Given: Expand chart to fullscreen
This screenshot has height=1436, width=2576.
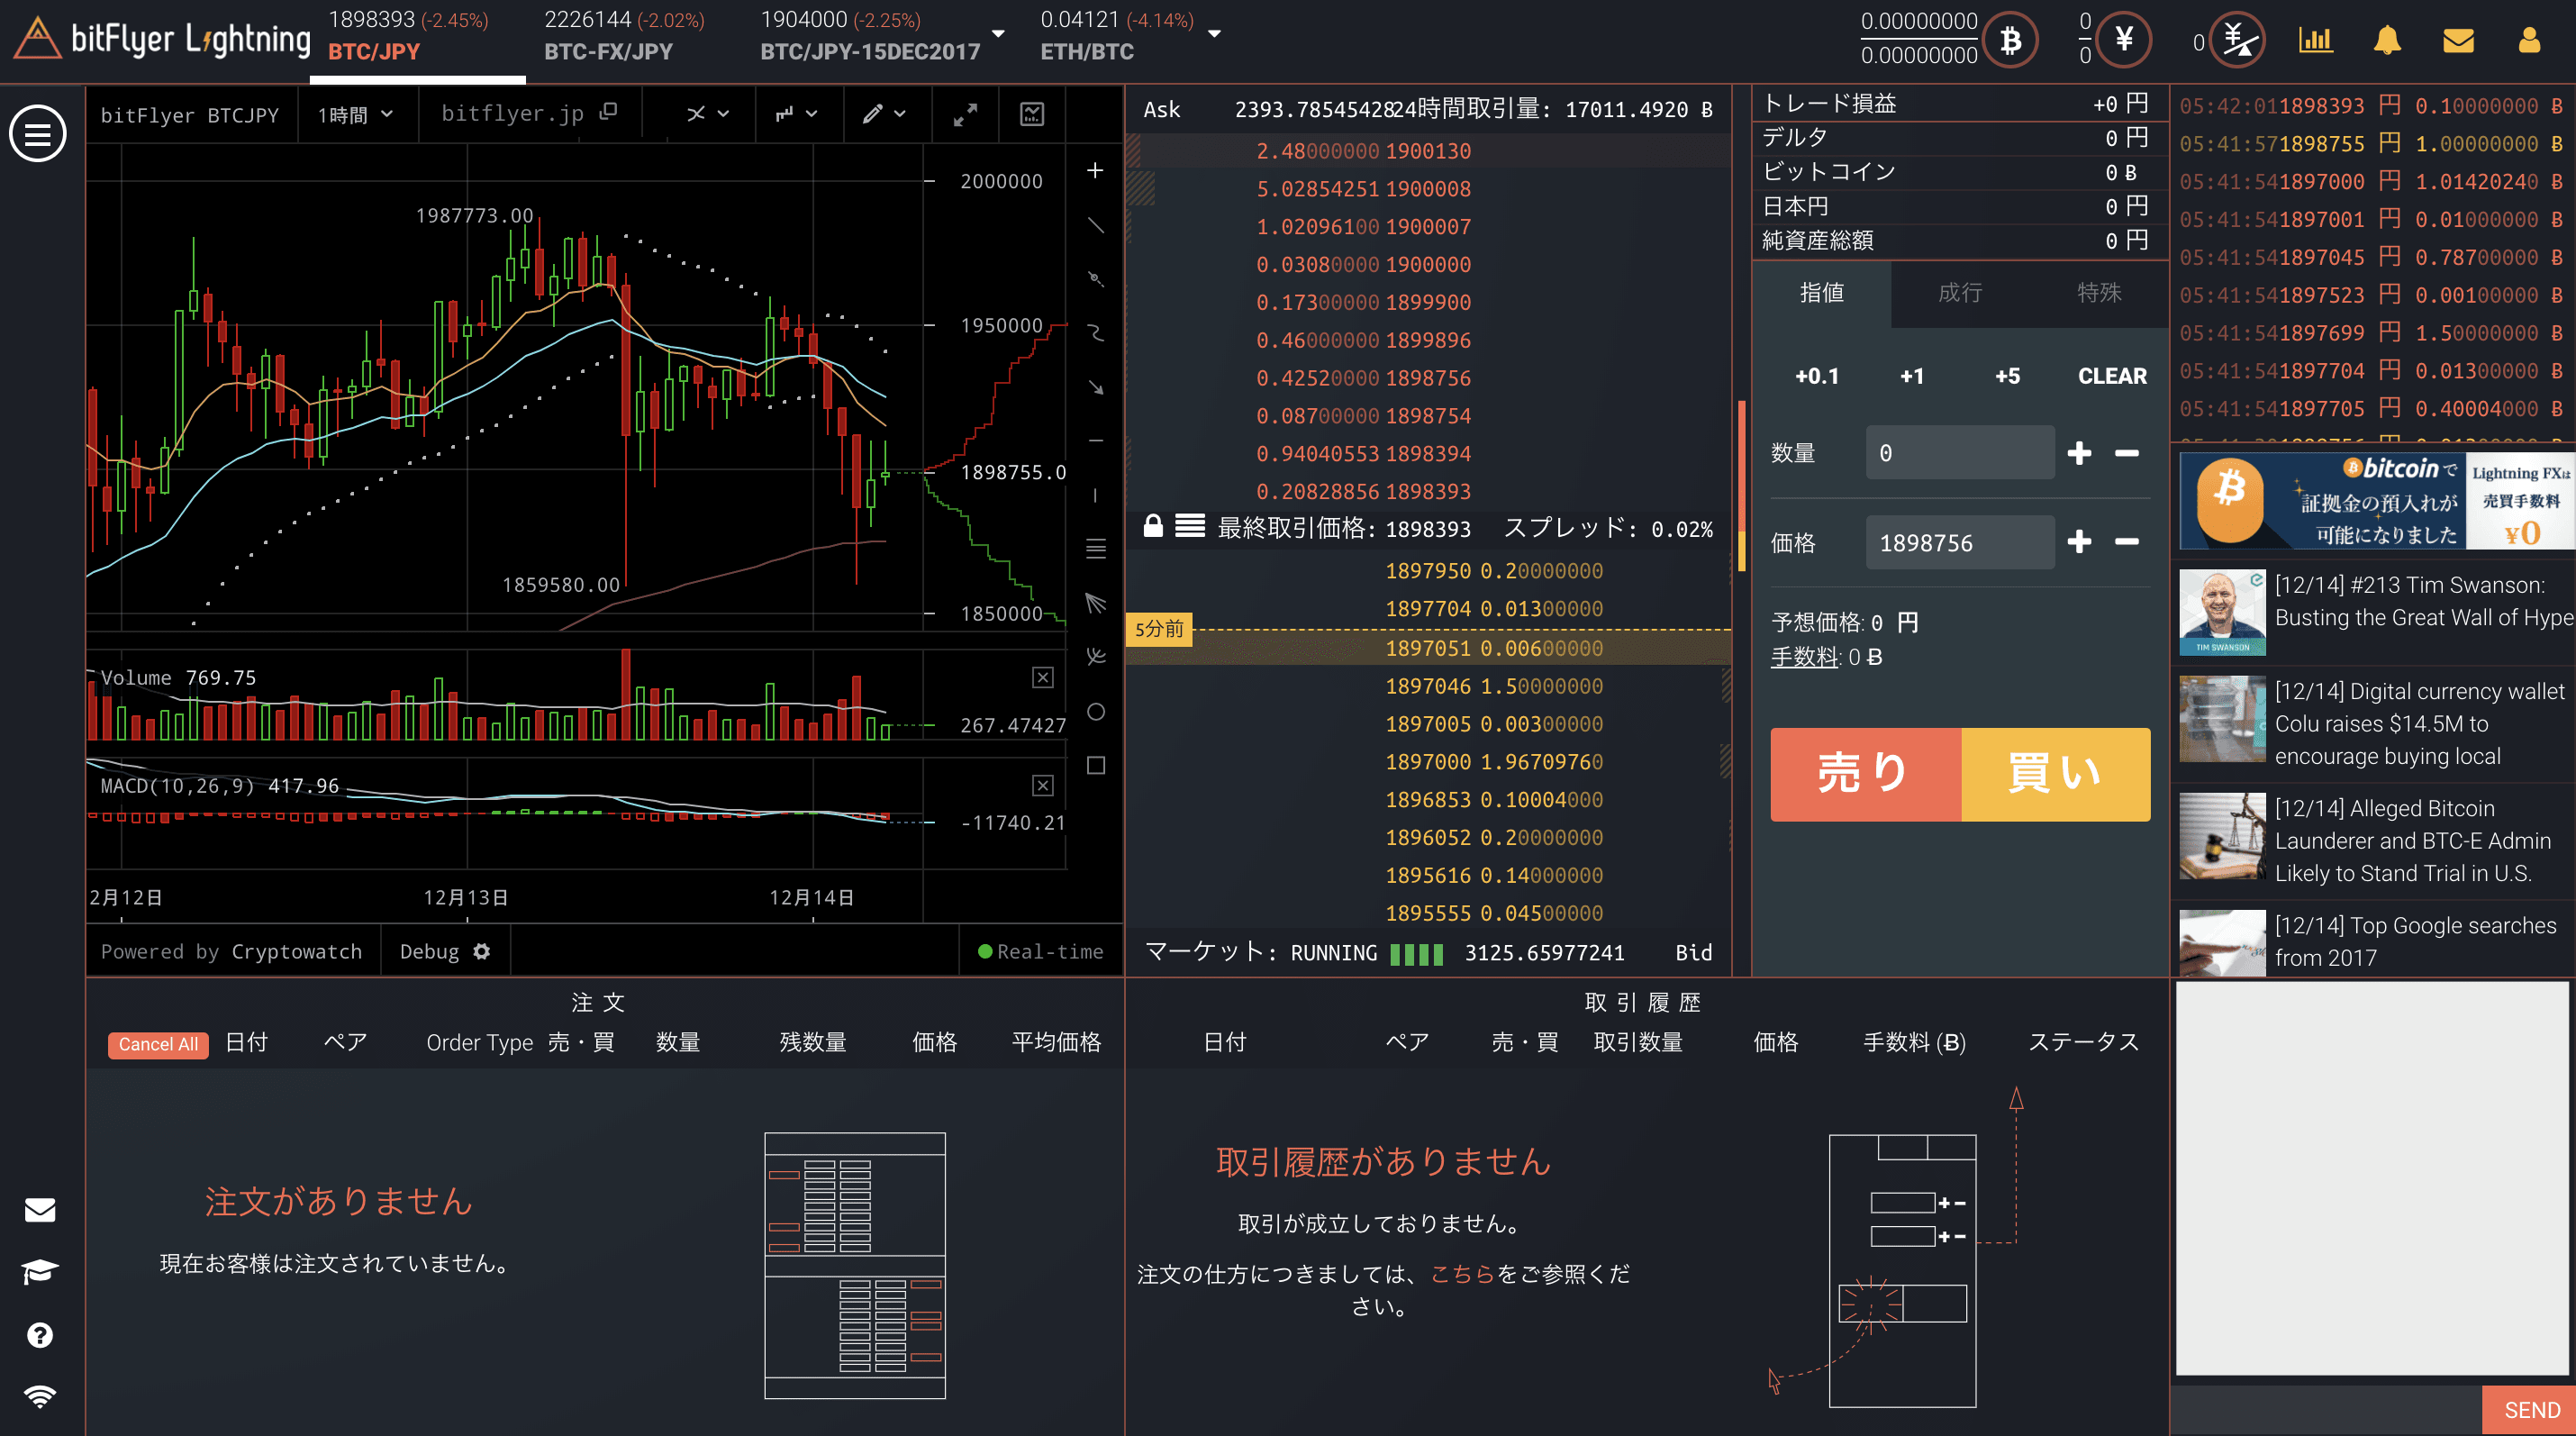Looking at the screenshot, I should [x=965, y=115].
